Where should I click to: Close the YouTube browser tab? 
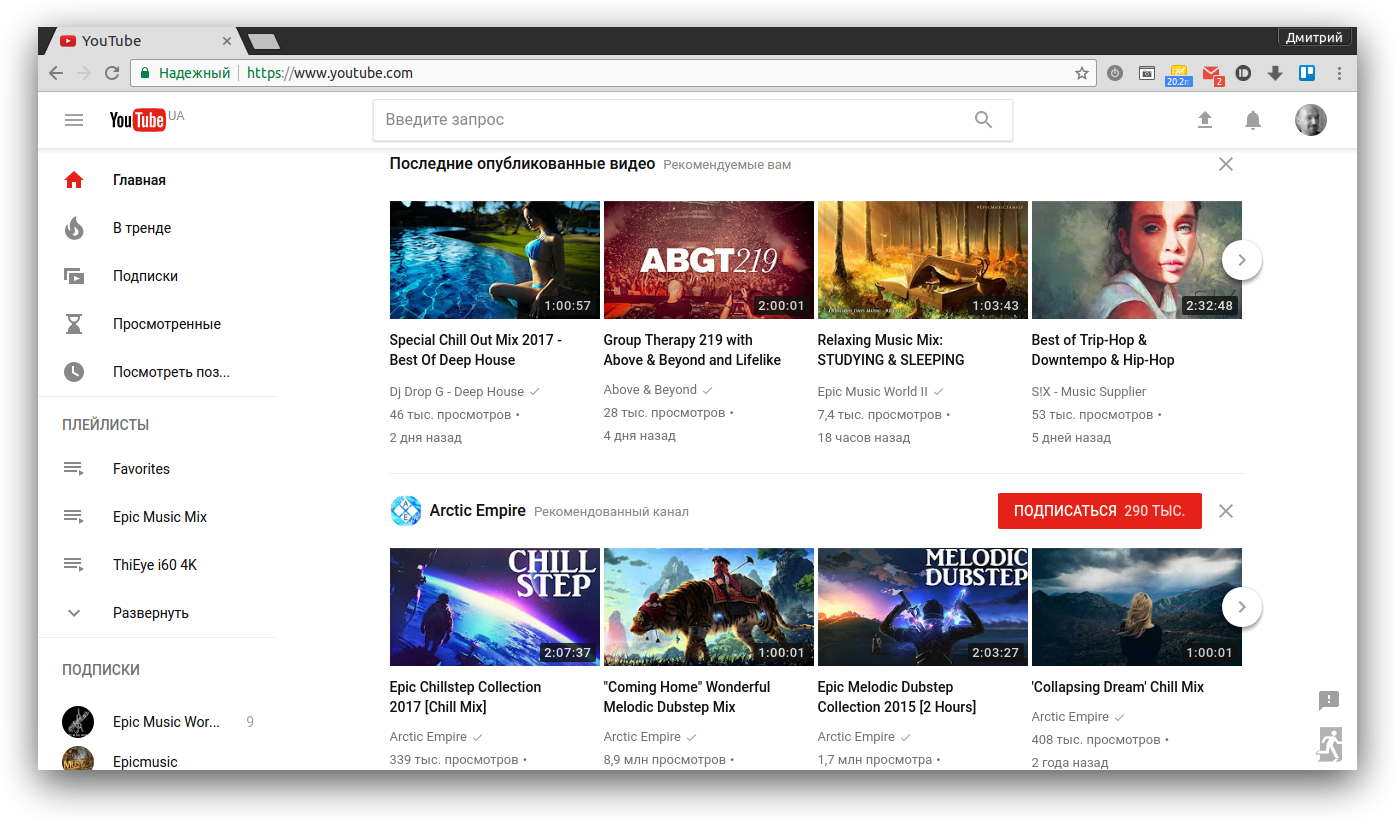(227, 41)
